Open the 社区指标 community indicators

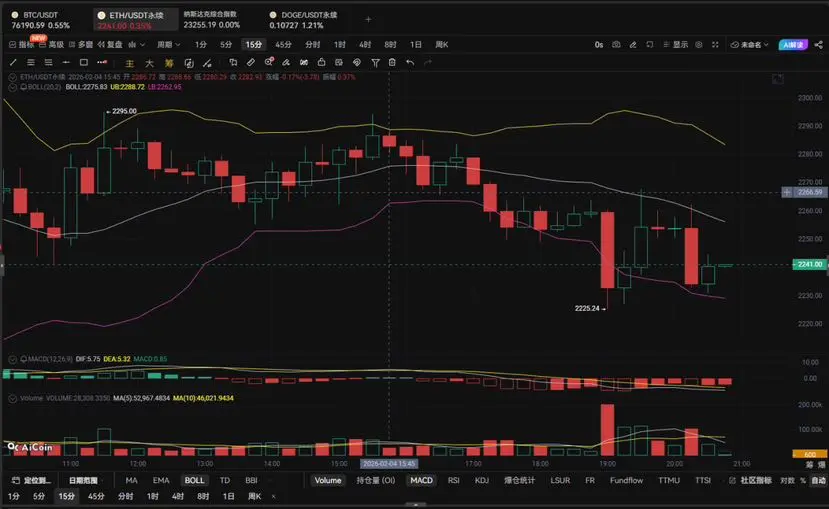[x=750, y=480]
